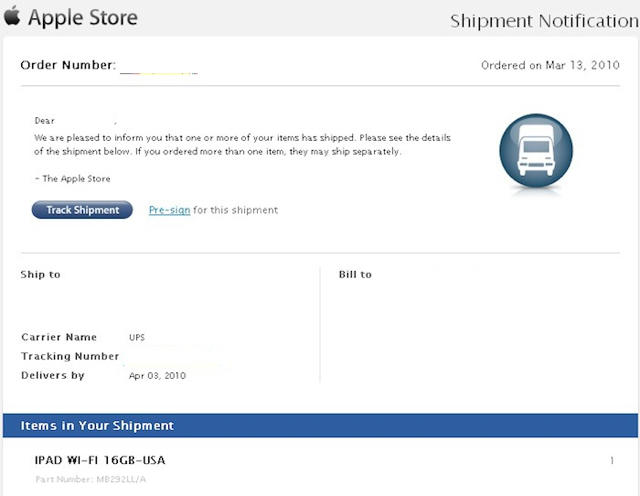Open the Pre-sign link
The height and width of the screenshot is (496, 640).
point(169,210)
